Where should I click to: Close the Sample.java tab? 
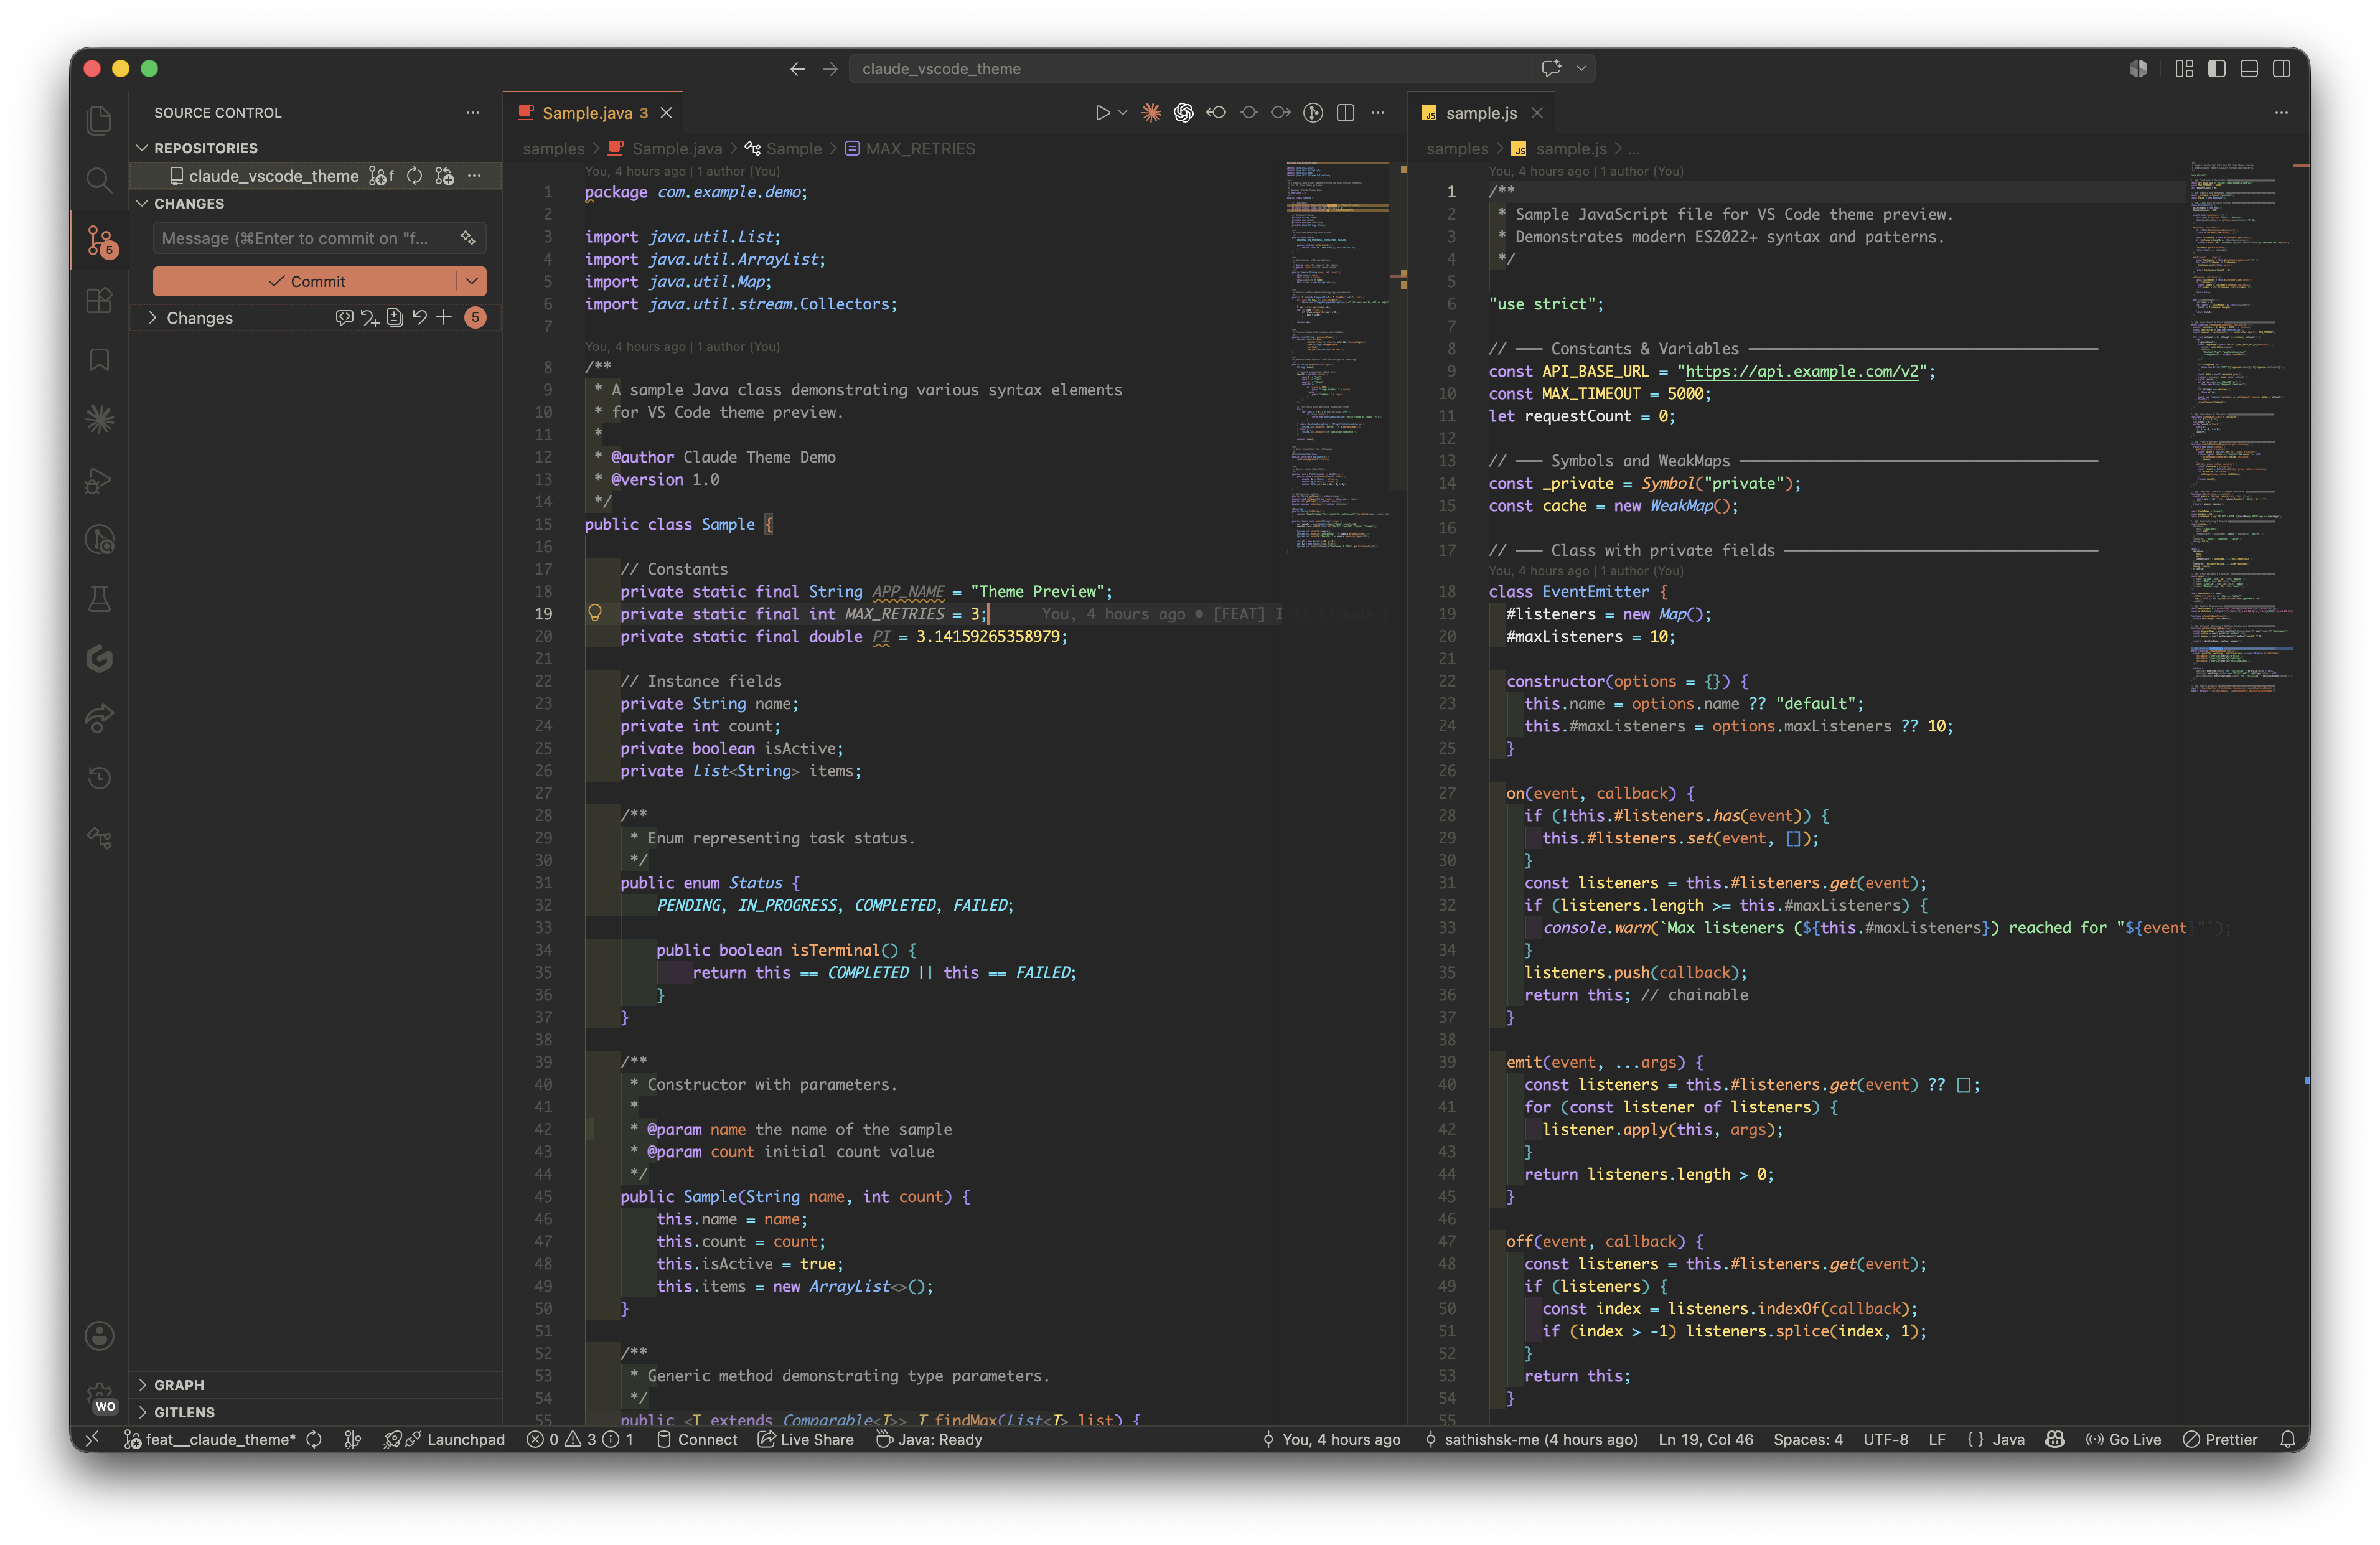[x=666, y=113]
